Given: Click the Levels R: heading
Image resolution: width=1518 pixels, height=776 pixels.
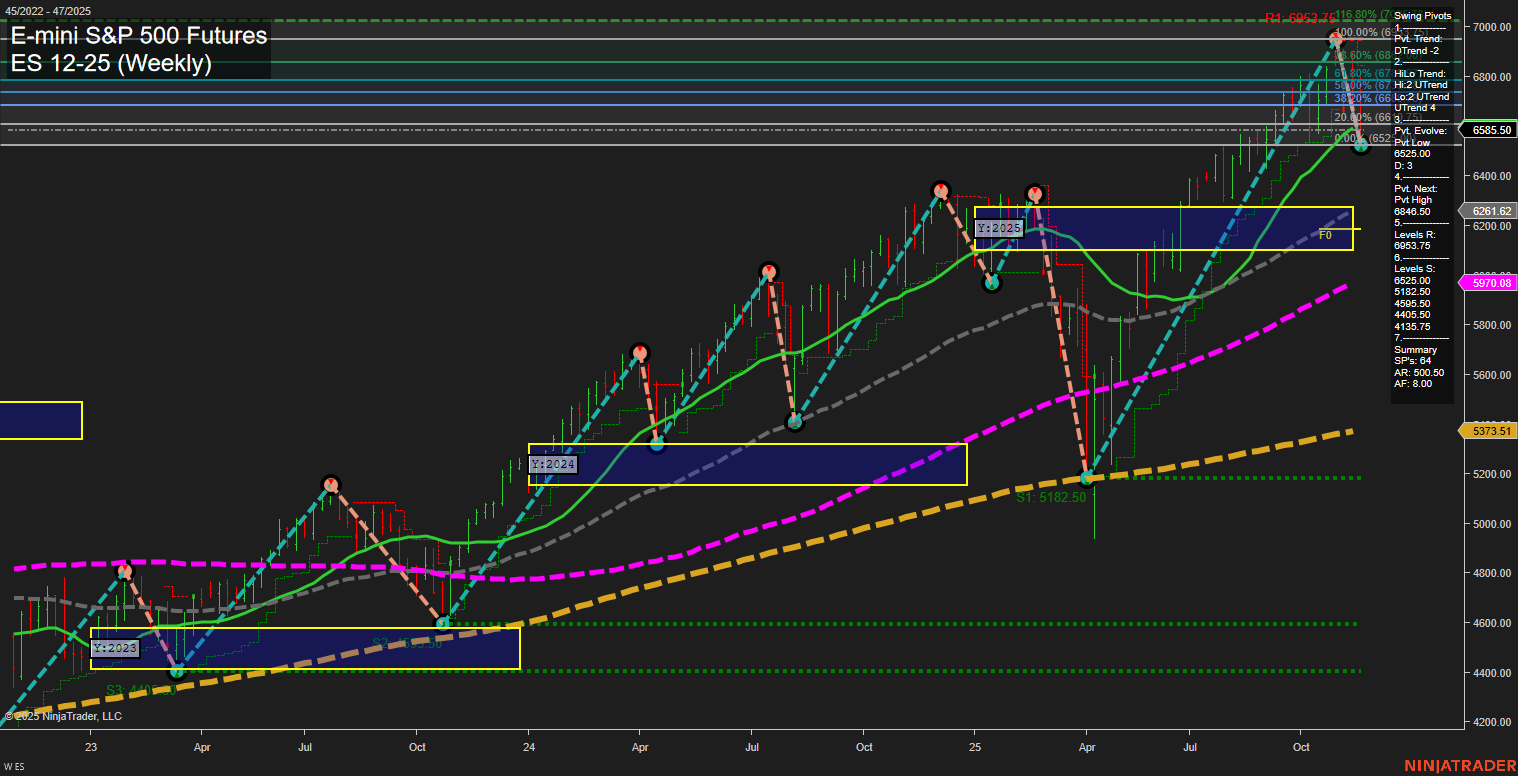Looking at the screenshot, I should (1416, 234).
